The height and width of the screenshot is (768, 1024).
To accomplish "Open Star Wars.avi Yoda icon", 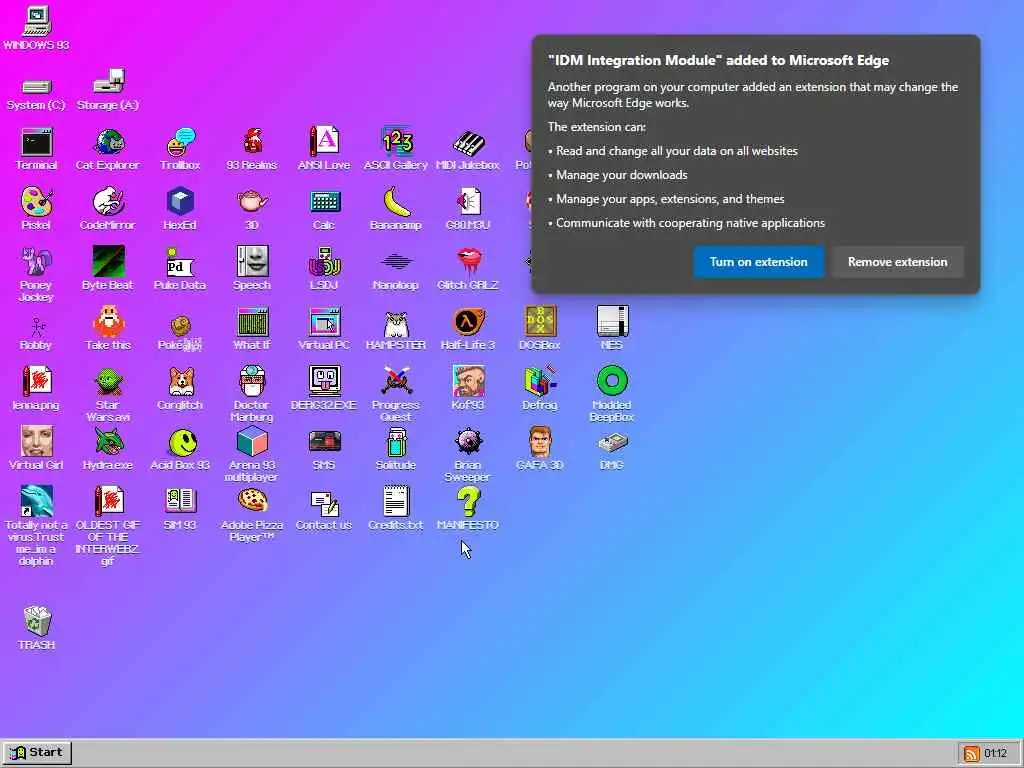I will pos(108,381).
